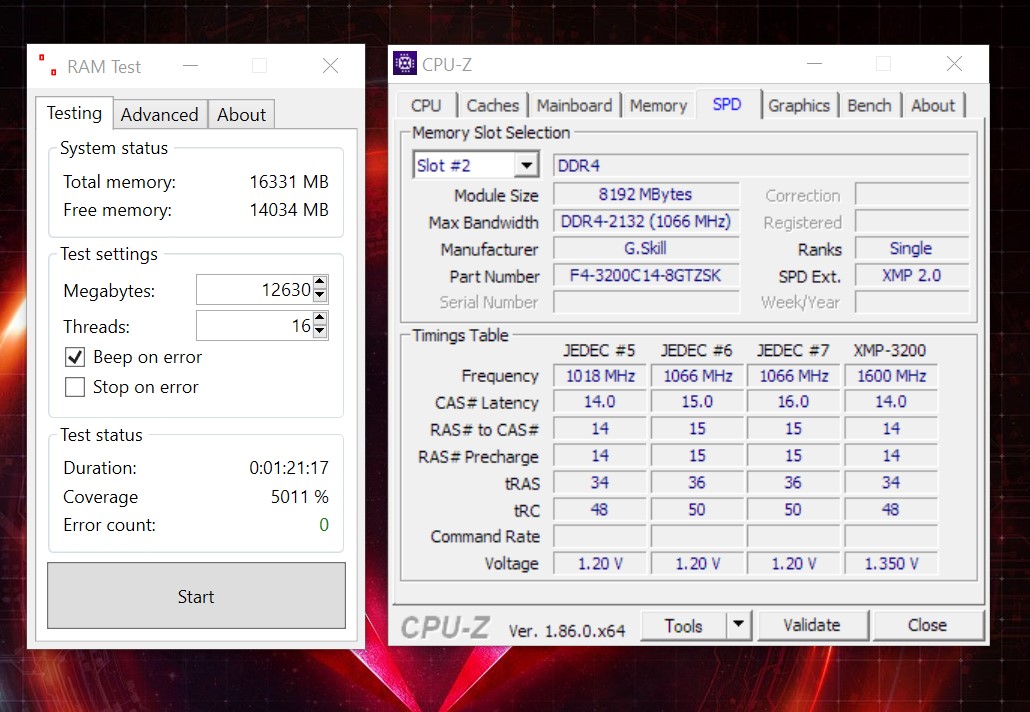Click the SPD Ext. value XMP 2.0
This screenshot has height=712, width=1030.
pyautogui.click(x=912, y=275)
